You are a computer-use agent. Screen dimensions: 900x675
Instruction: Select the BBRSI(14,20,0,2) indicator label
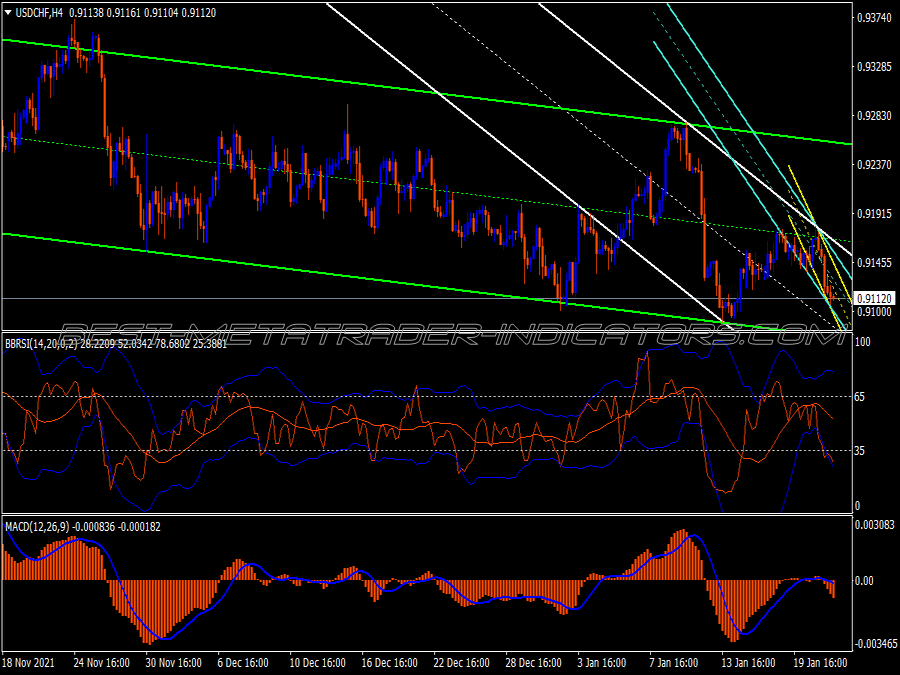pos(41,344)
